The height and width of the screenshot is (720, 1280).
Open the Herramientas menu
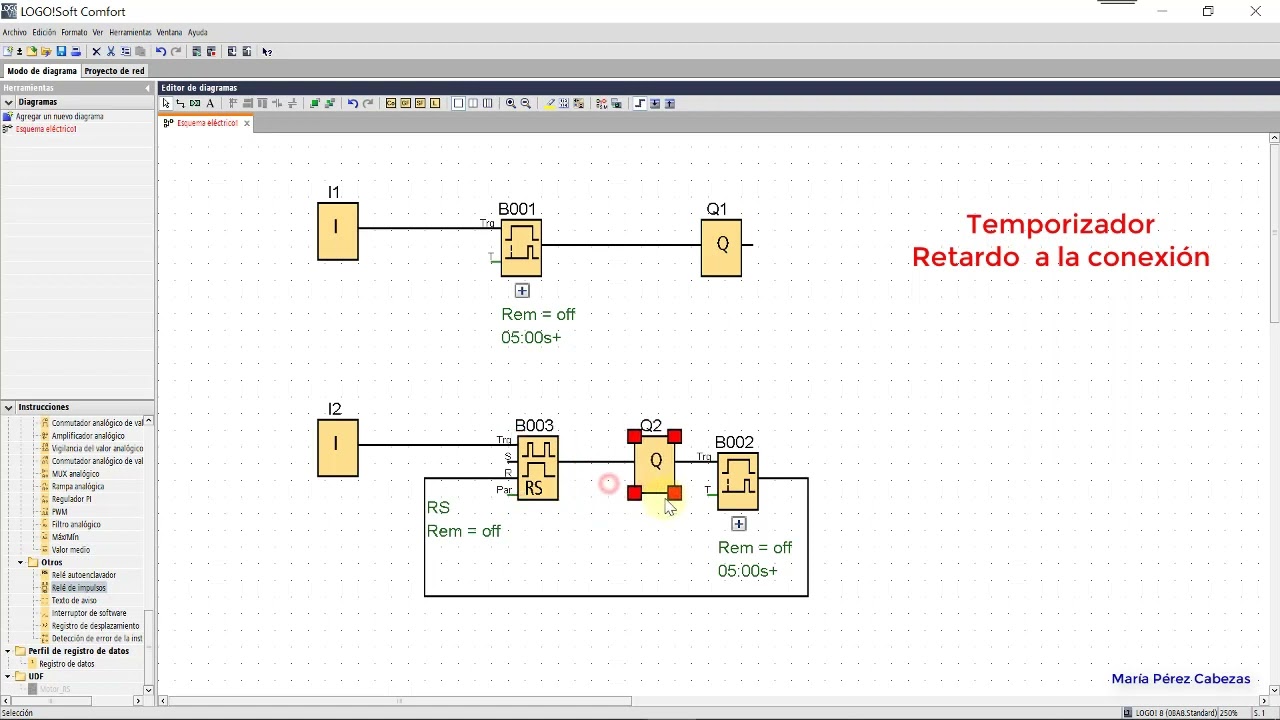pos(130,32)
